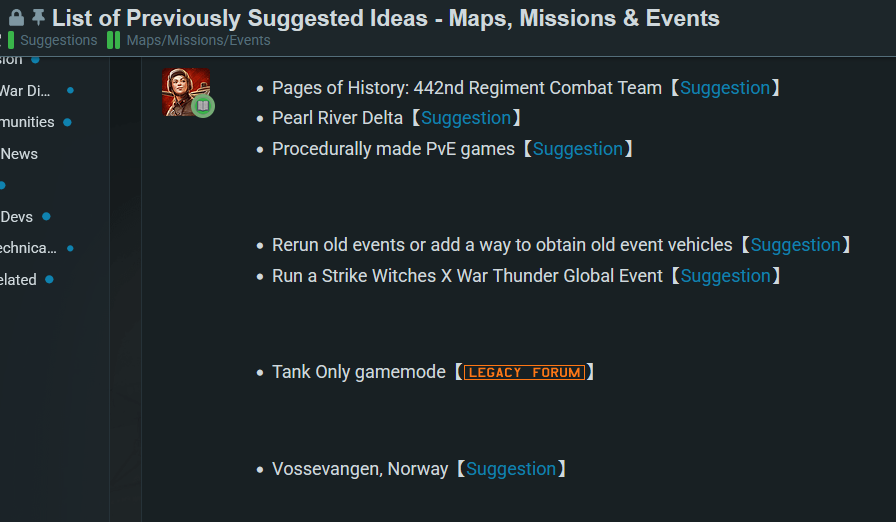
Task: Follow the Vossevangen, Norway Suggestion link
Action: [x=511, y=469]
